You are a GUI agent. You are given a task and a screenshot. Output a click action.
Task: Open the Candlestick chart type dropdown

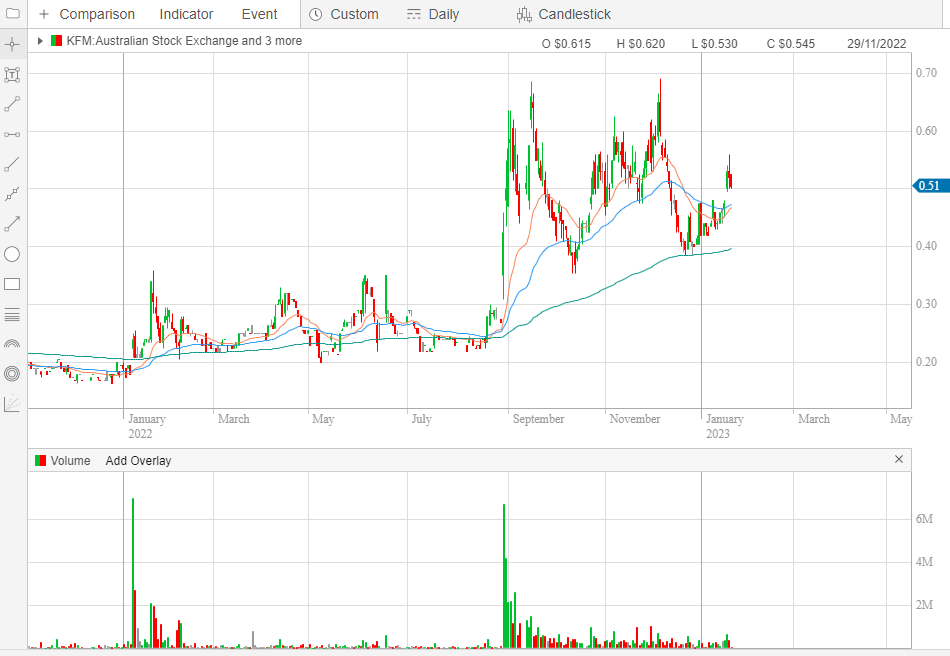[x=574, y=14]
